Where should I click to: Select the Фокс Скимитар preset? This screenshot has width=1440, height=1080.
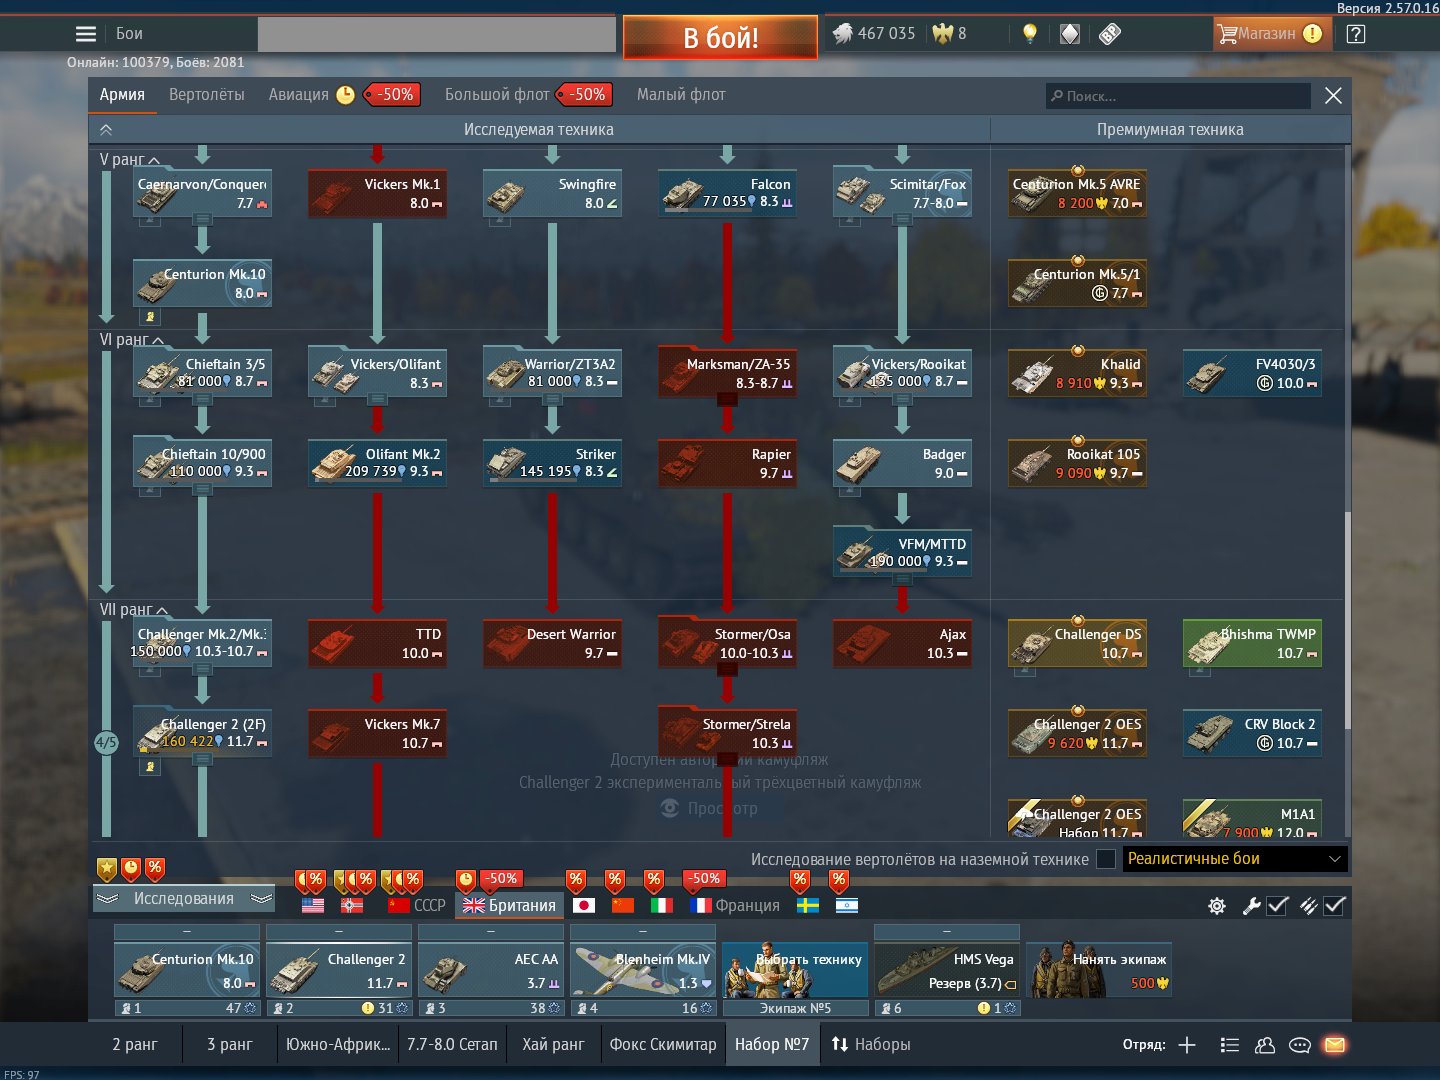pos(663,1045)
